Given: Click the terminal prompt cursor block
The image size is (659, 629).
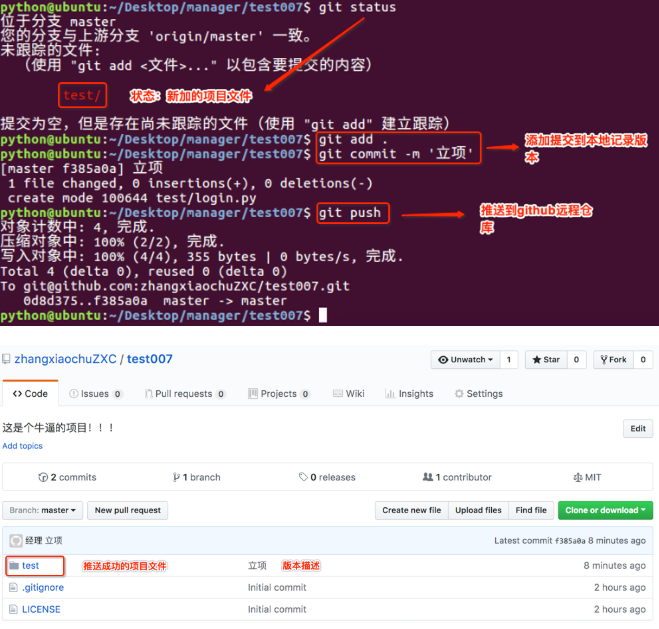Looking at the screenshot, I should point(323,315).
